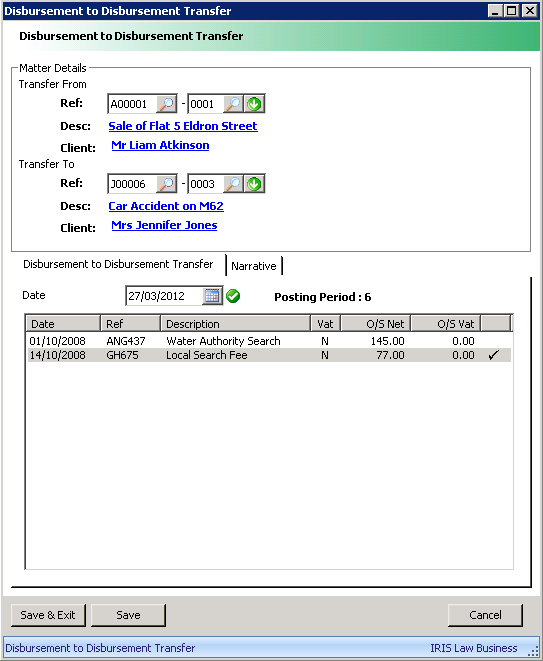Click the Save button
Image resolution: width=543 pixels, height=661 pixels.
(128, 615)
